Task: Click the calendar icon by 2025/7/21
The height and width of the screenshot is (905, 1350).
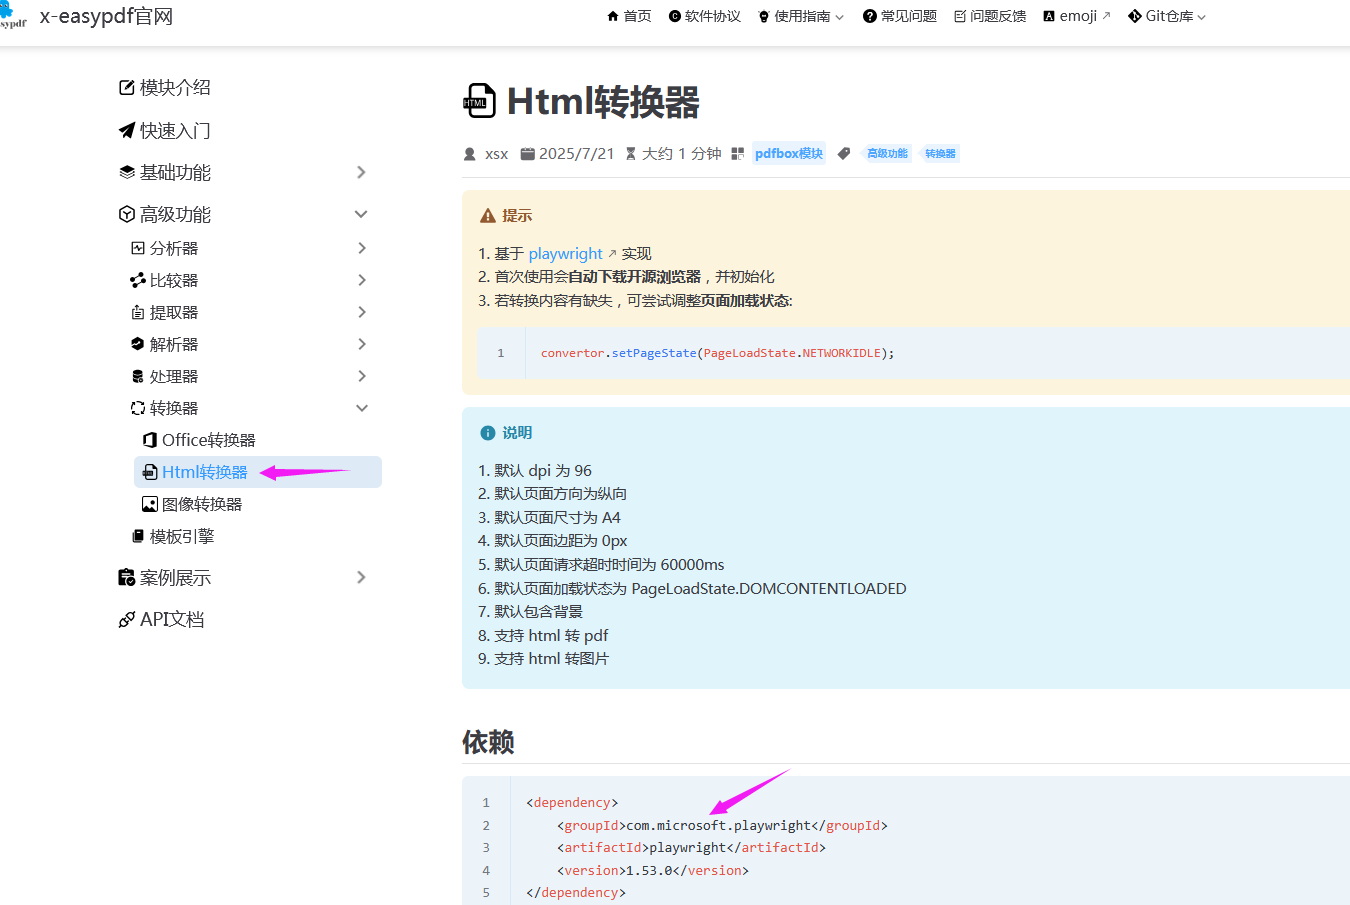Action: coord(527,154)
